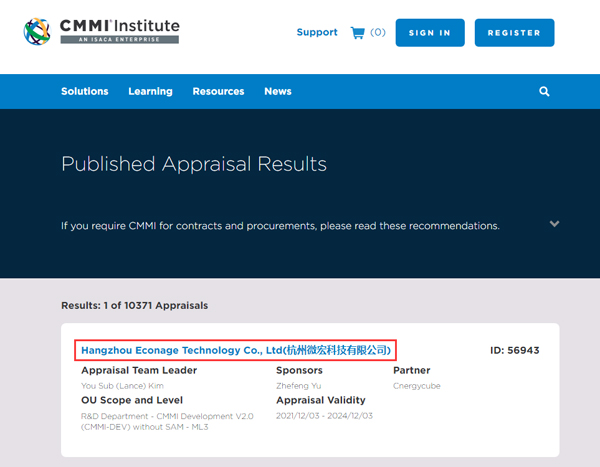Click the 'Appraisal Validity' label
Viewport: 600px width, 467px height.
321,400
